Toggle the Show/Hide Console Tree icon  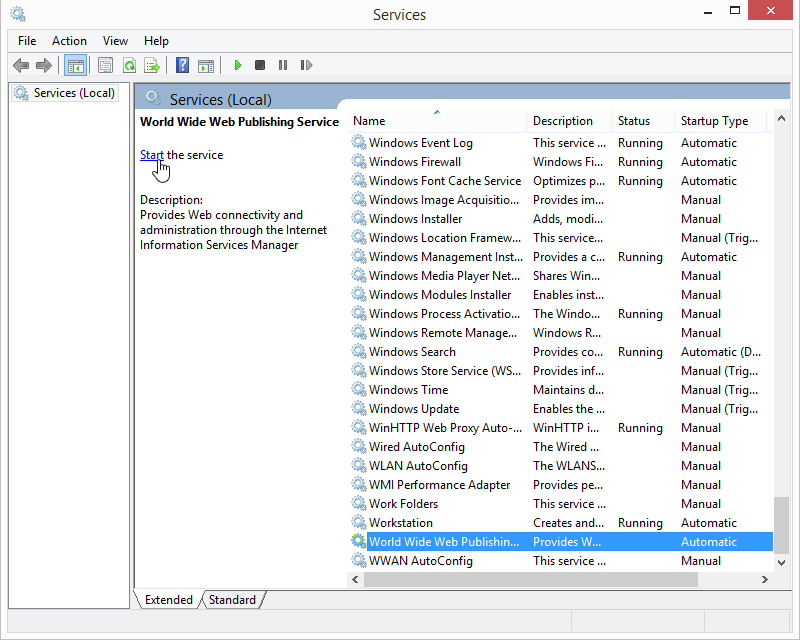76,65
